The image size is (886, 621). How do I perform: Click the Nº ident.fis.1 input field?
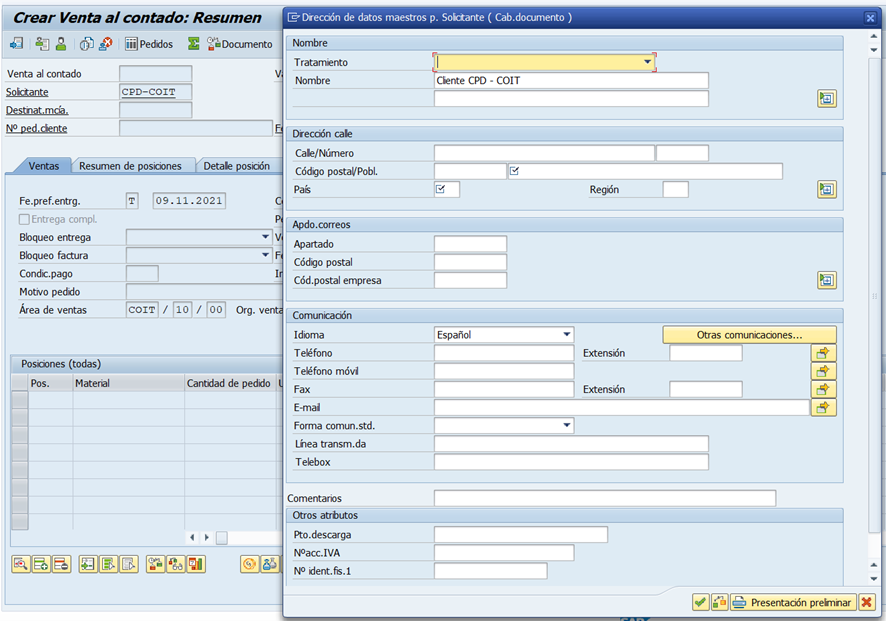click(x=490, y=571)
